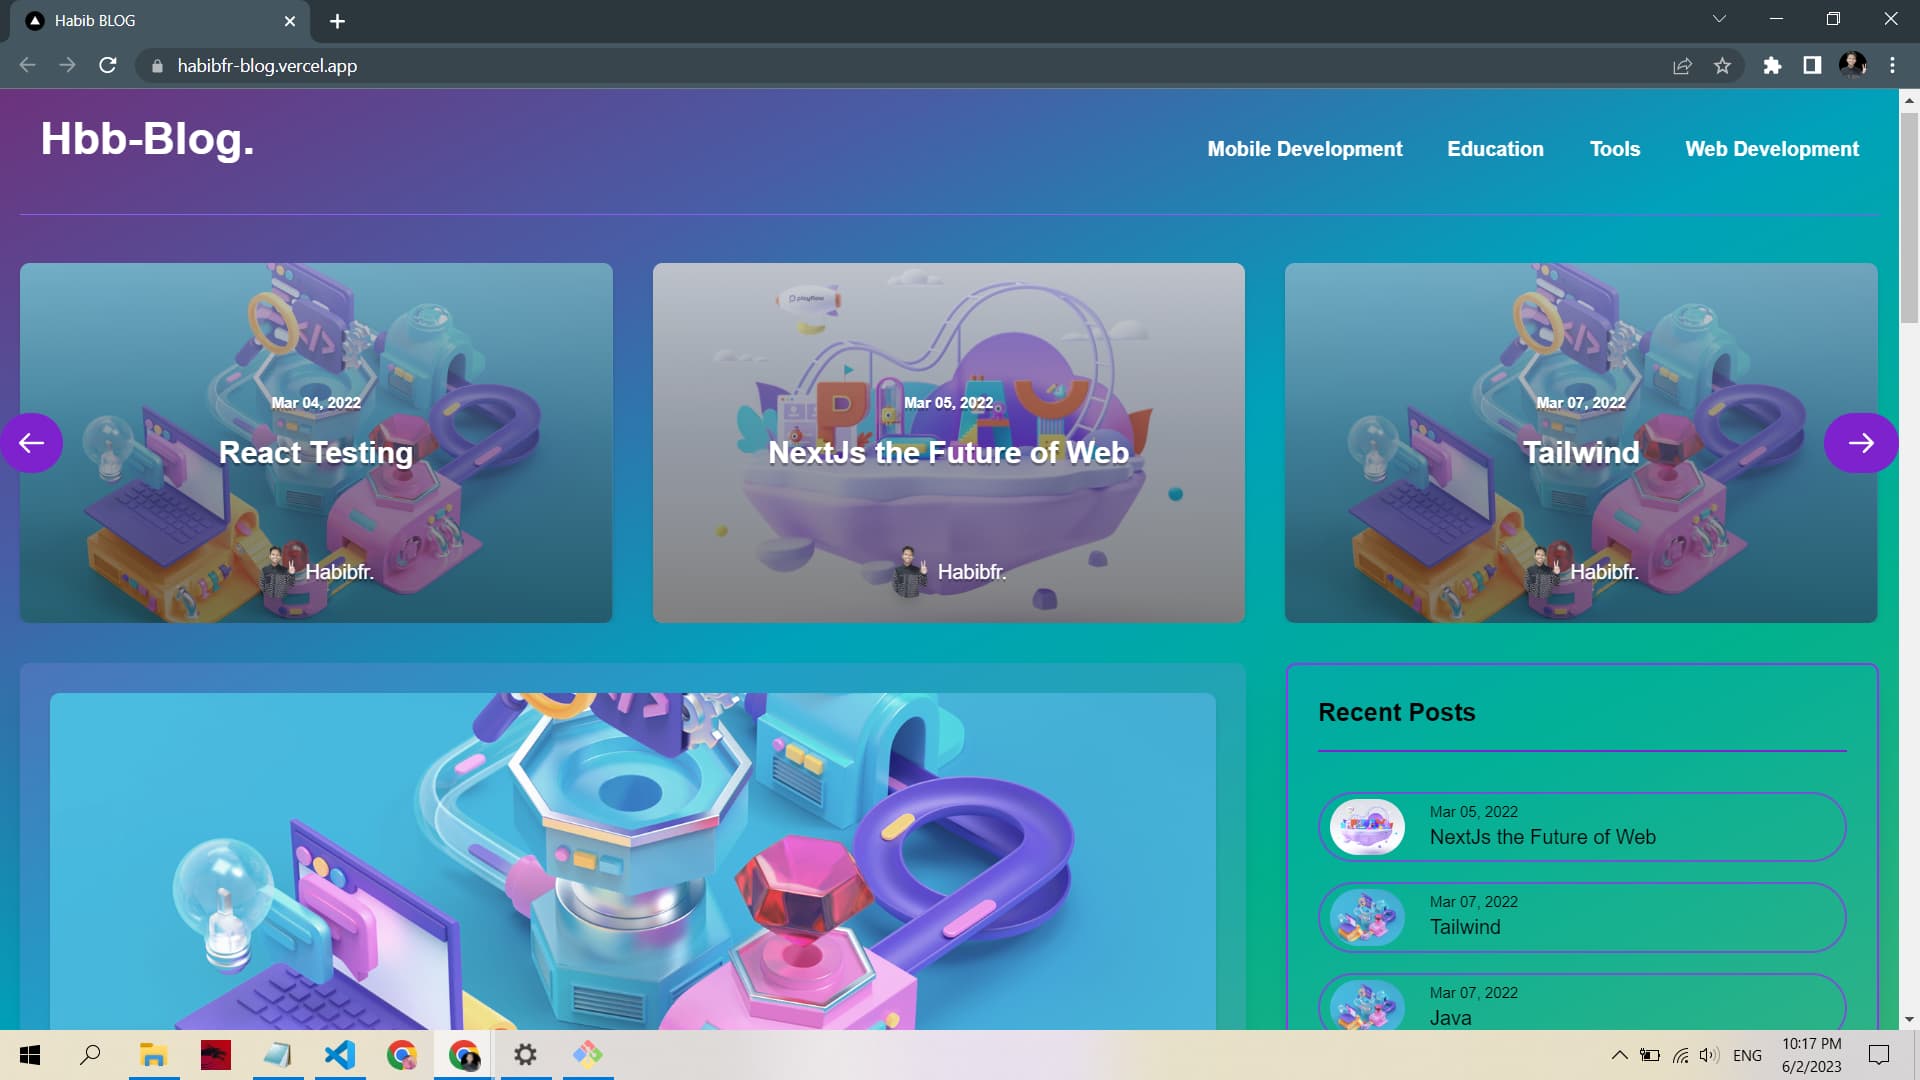Click the carousel previous arrow button
The width and height of the screenshot is (1920, 1080).
pos(31,443)
